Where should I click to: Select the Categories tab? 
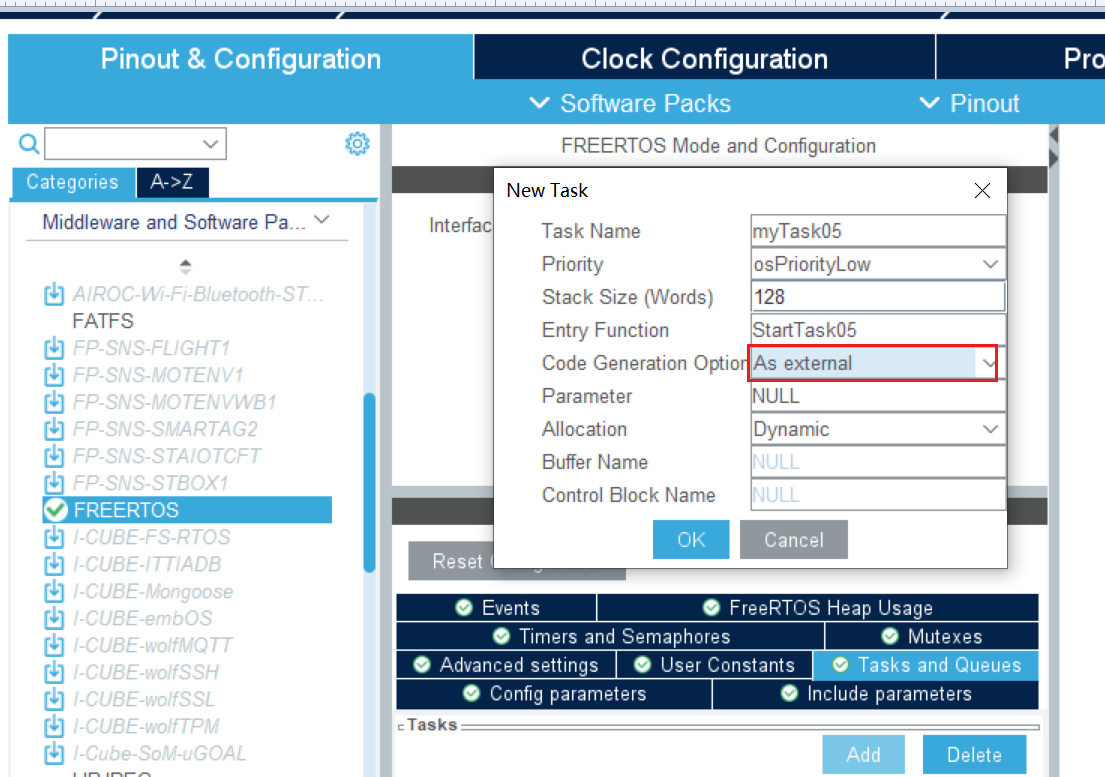(x=73, y=182)
